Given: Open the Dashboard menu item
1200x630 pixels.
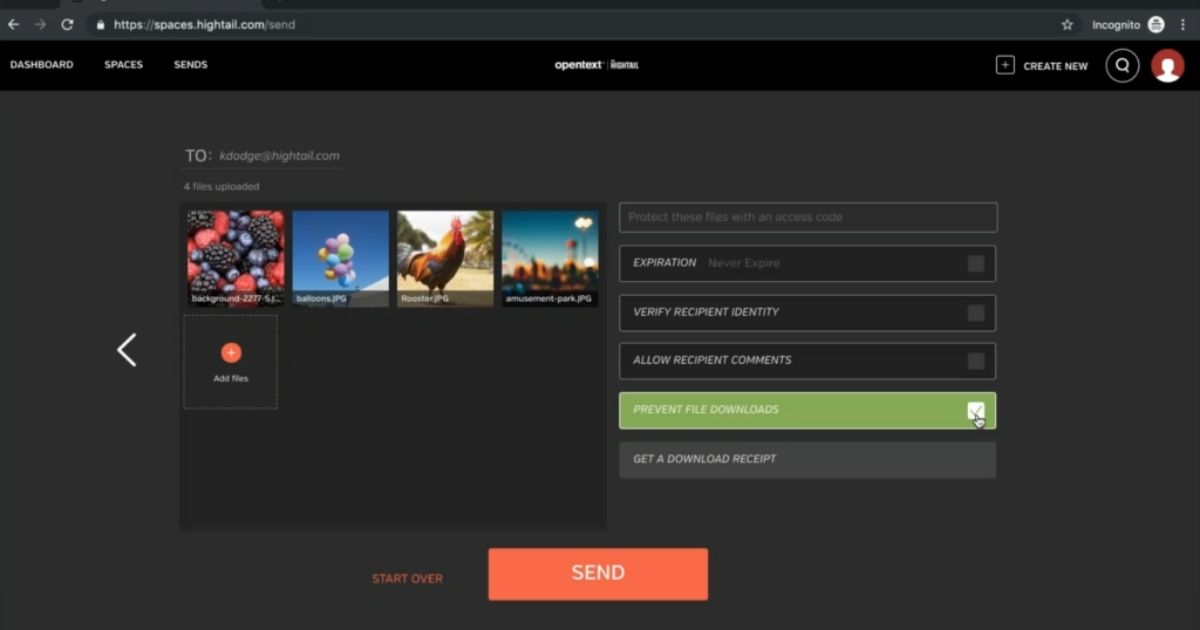Looking at the screenshot, I should 42,65.
